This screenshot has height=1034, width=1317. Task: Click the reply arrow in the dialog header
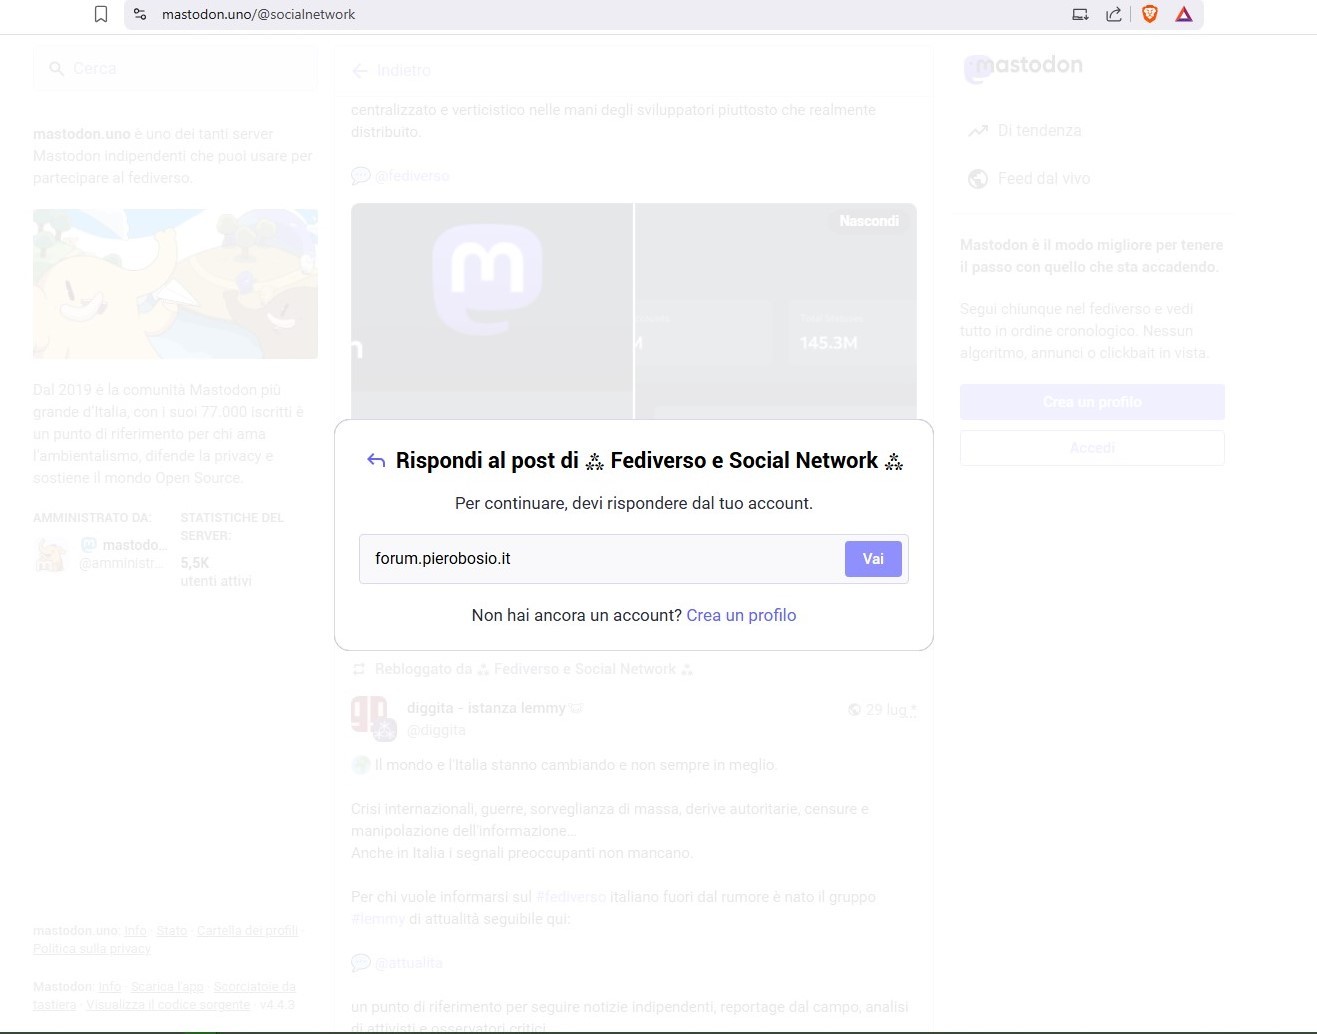[375, 460]
